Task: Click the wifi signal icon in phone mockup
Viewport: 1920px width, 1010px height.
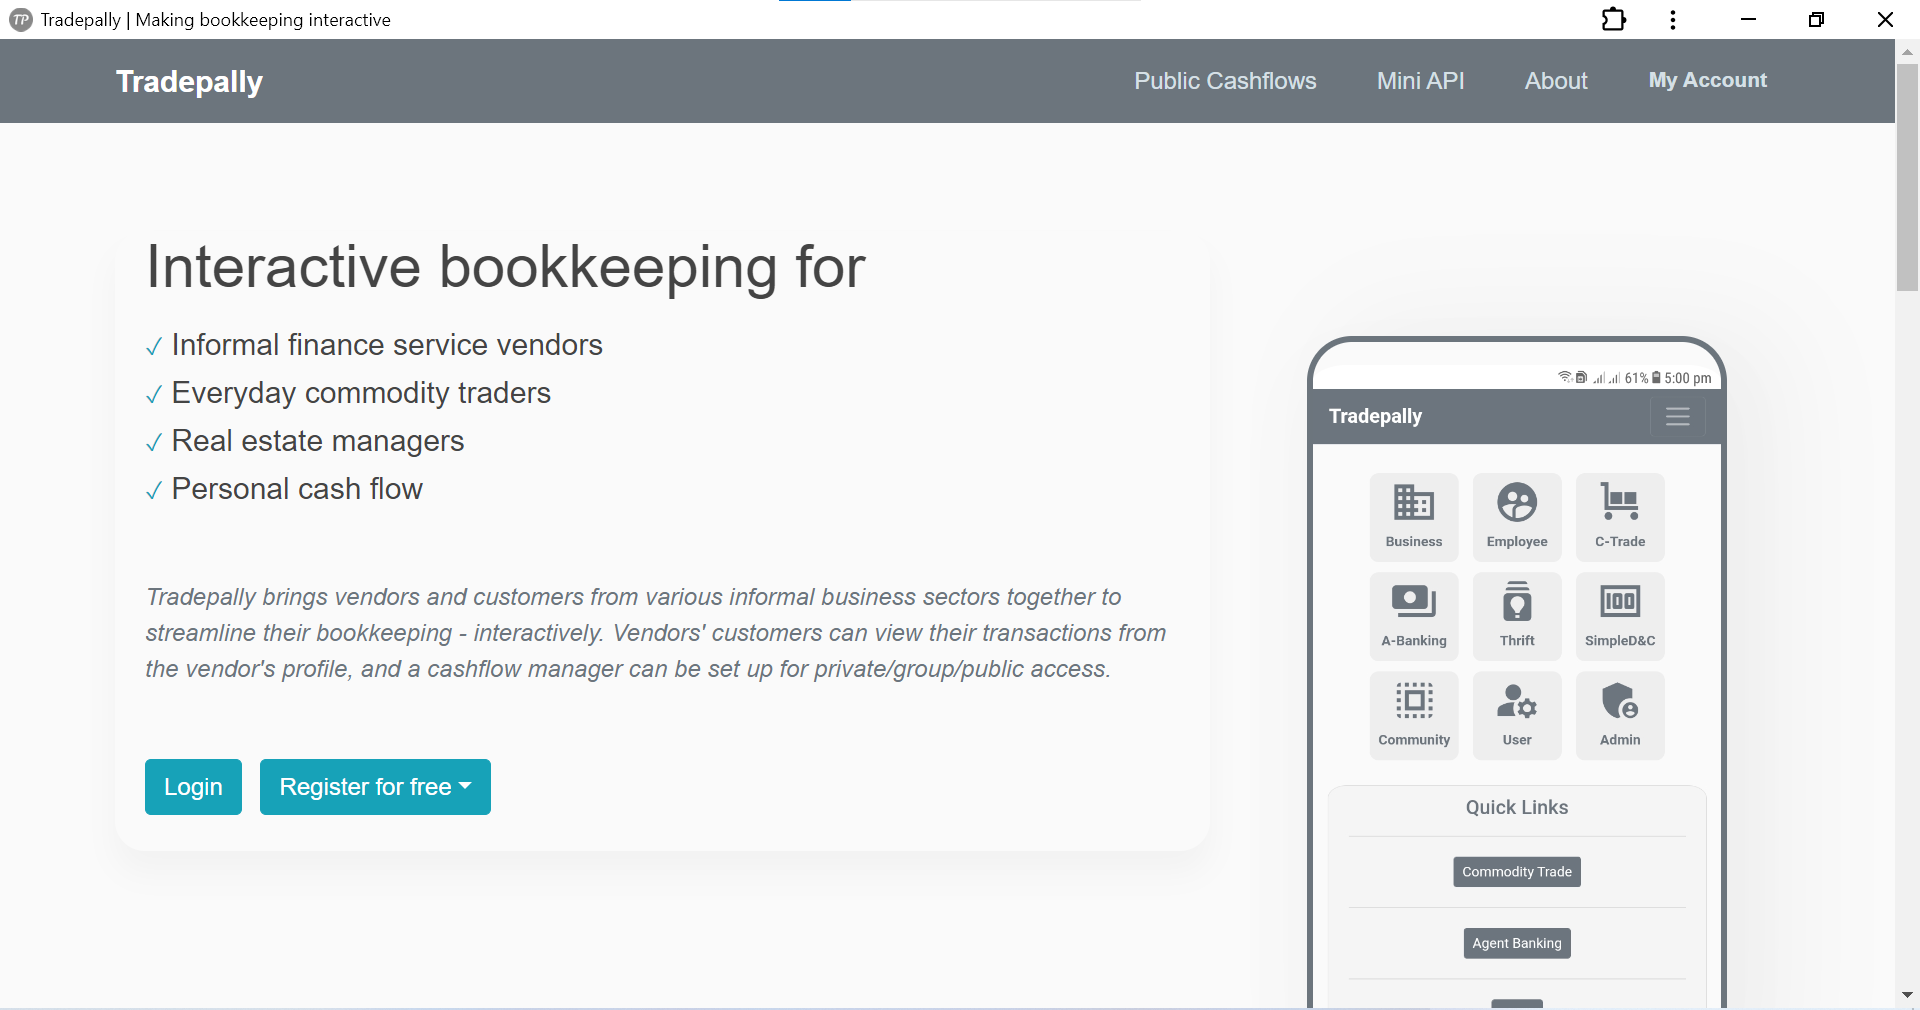Action: pos(1565,377)
